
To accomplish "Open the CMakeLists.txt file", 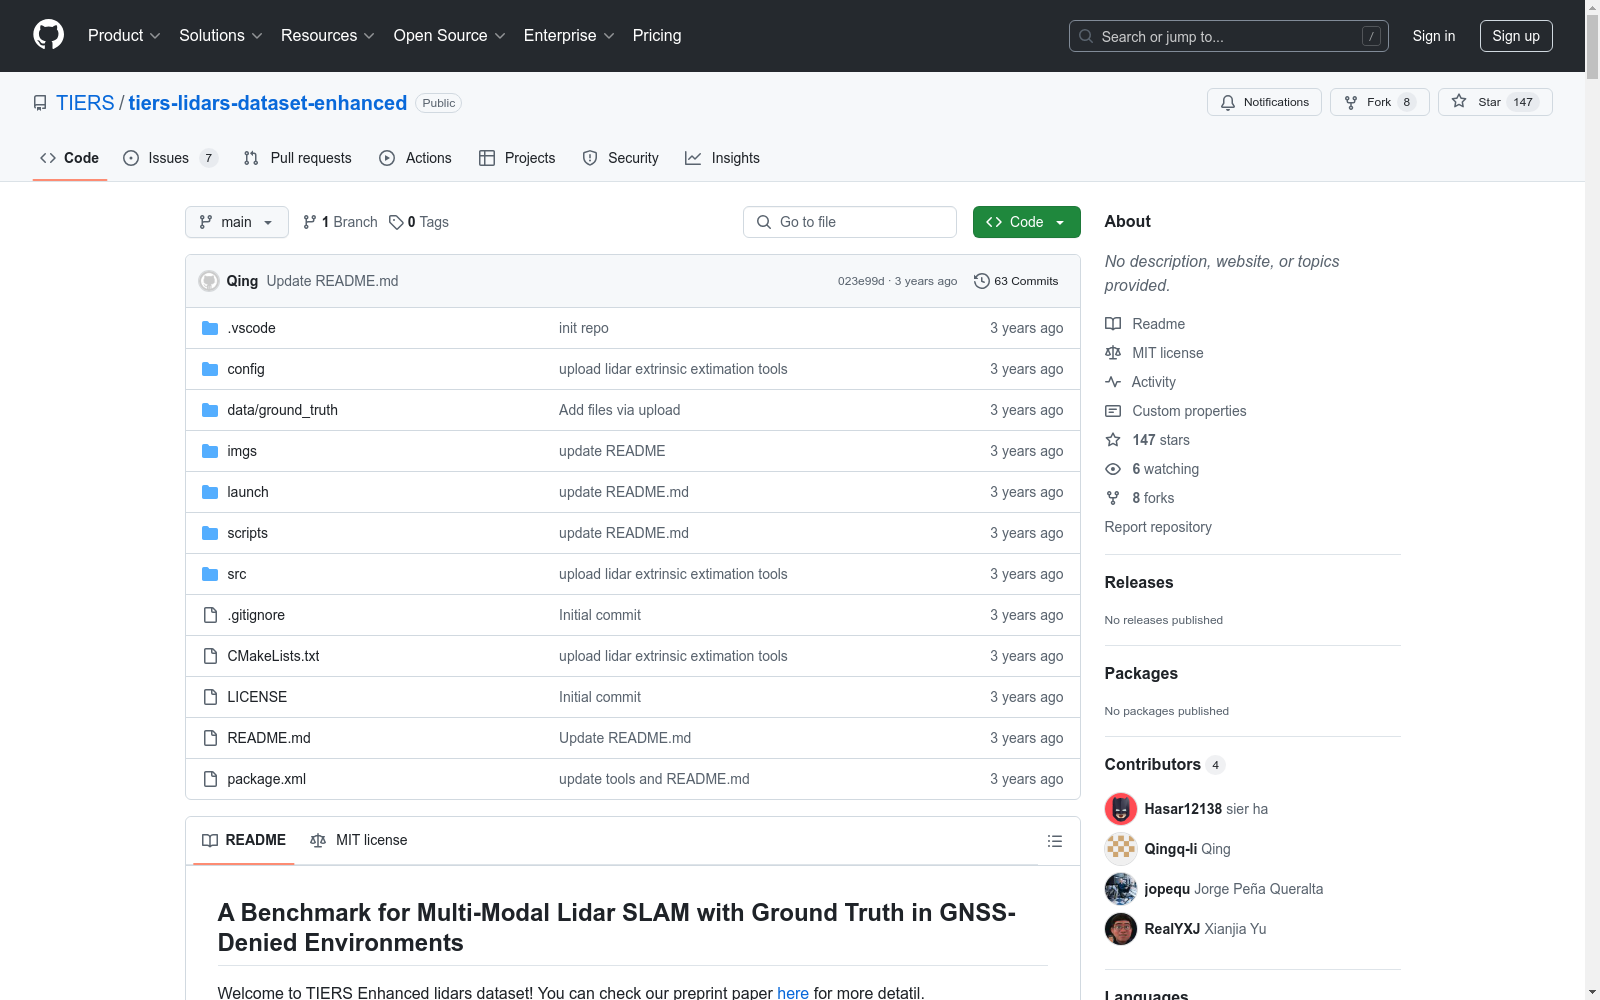I will 273,656.
